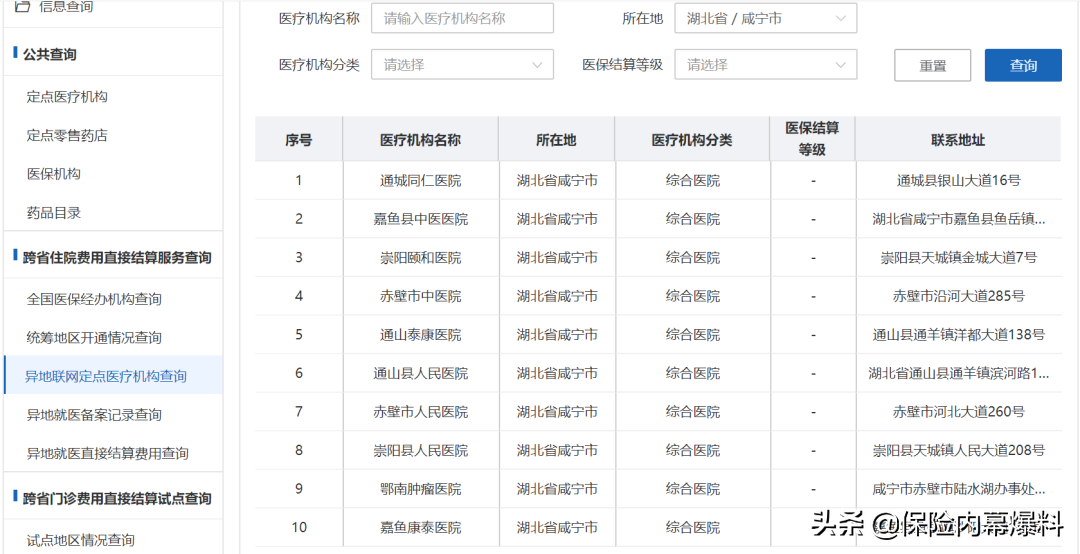Select 鄂南肿瘤医院 in the table
Screen dimensions: 1080x554
click(x=420, y=489)
